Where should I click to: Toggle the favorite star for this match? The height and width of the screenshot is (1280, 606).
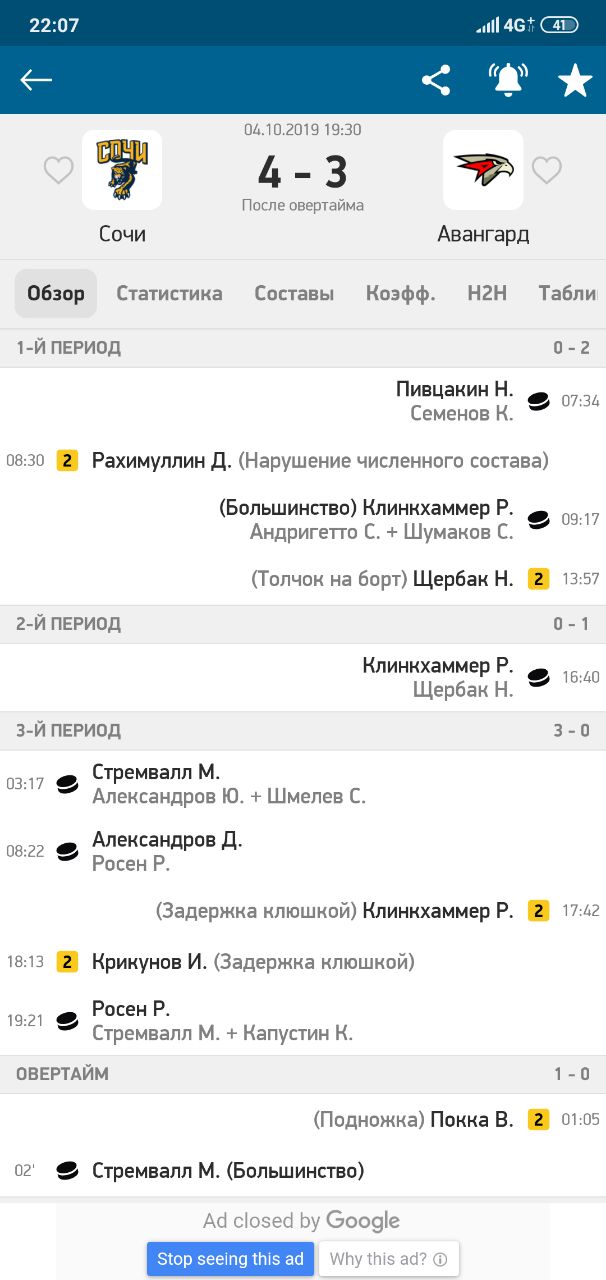pos(575,81)
